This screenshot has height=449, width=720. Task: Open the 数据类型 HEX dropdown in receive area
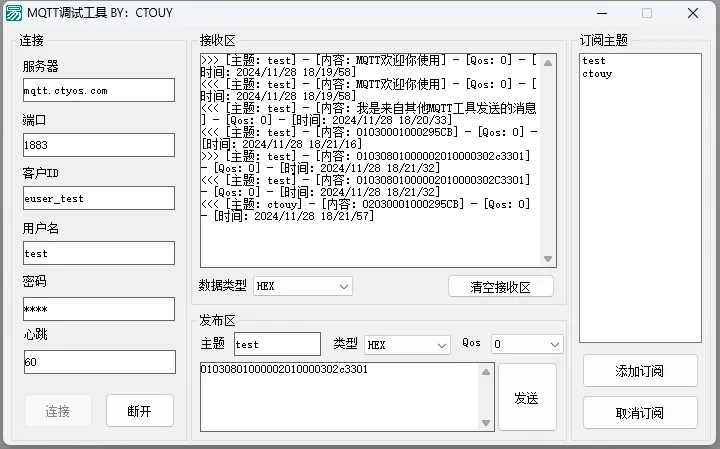[x=303, y=286]
